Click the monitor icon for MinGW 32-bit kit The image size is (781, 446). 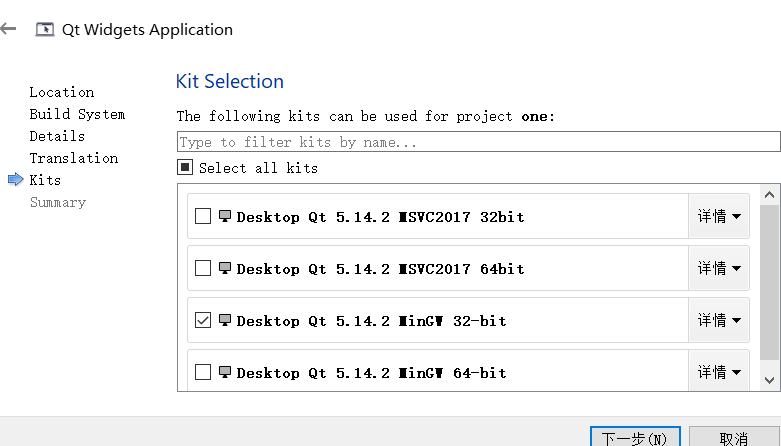tap(225, 320)
